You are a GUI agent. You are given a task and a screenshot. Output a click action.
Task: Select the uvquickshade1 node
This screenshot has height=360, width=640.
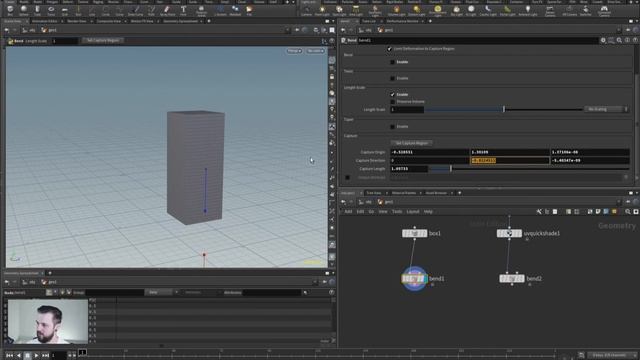point(509,233)
